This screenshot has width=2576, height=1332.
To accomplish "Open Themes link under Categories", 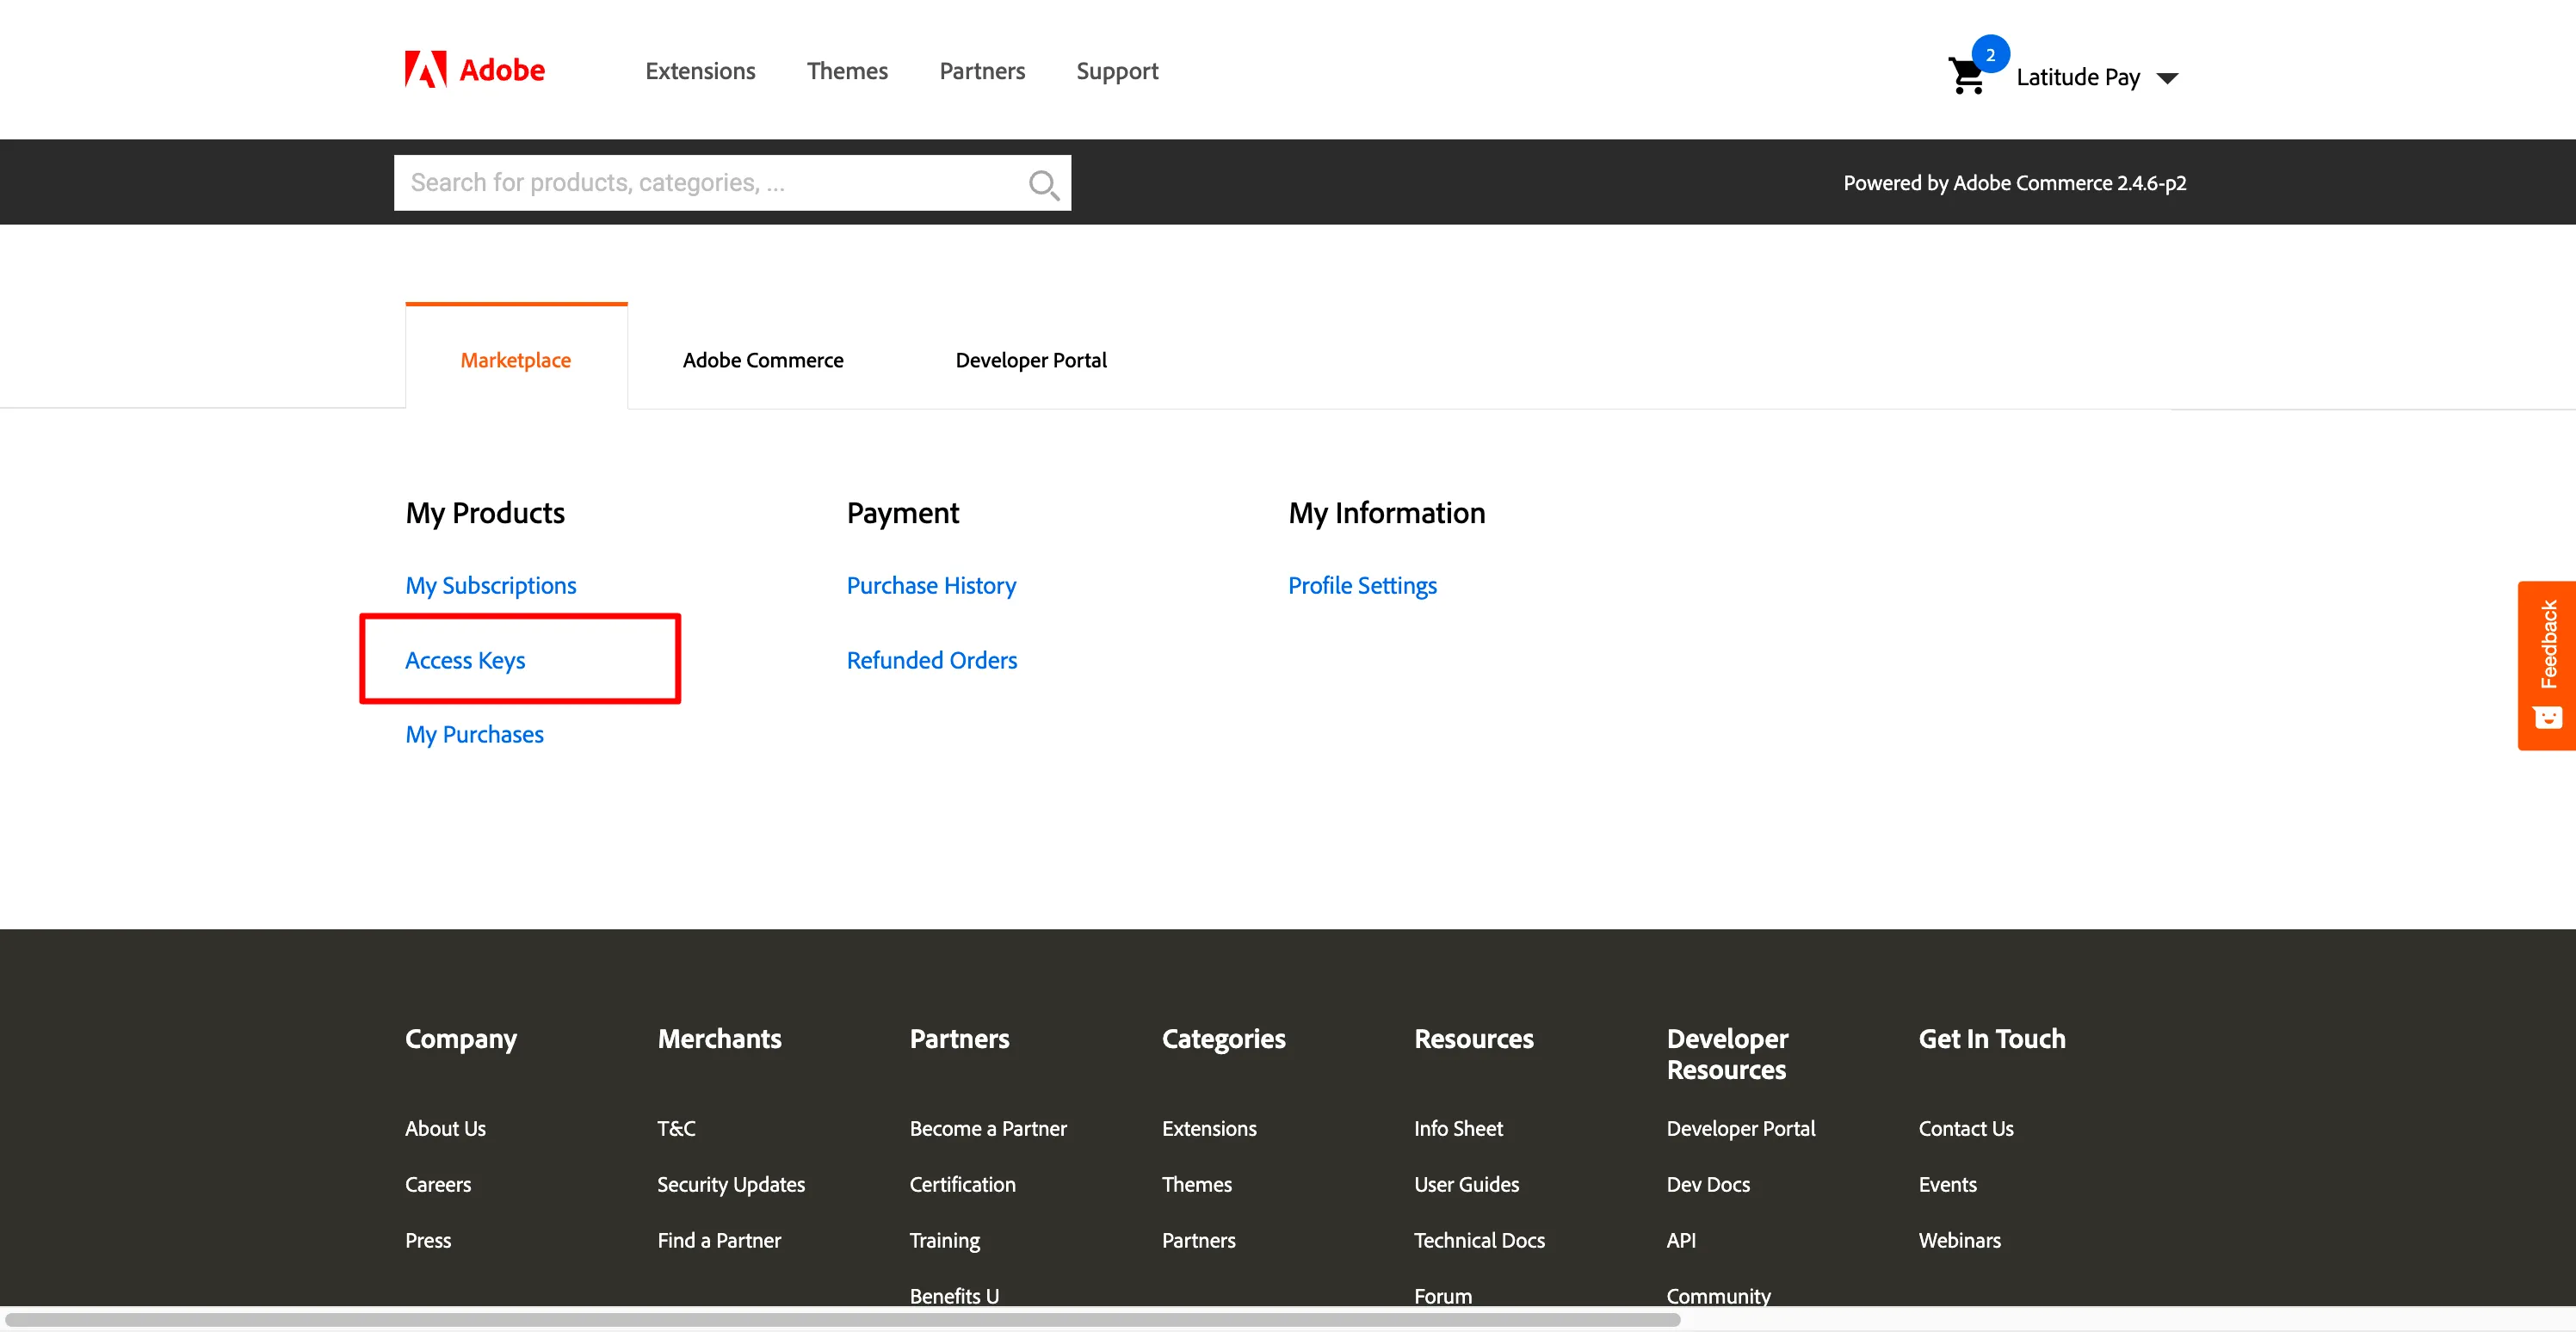I will pyautogui.click(x=1197, y=1184).
